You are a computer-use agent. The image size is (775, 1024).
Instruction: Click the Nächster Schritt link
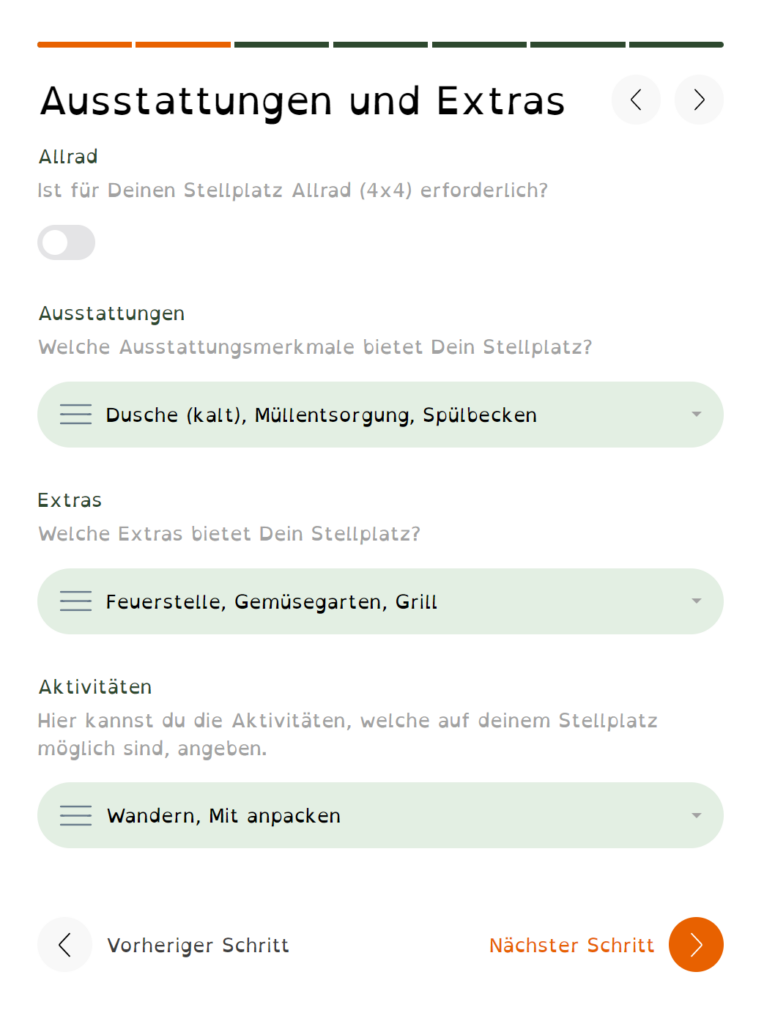(x=571, y=944)
